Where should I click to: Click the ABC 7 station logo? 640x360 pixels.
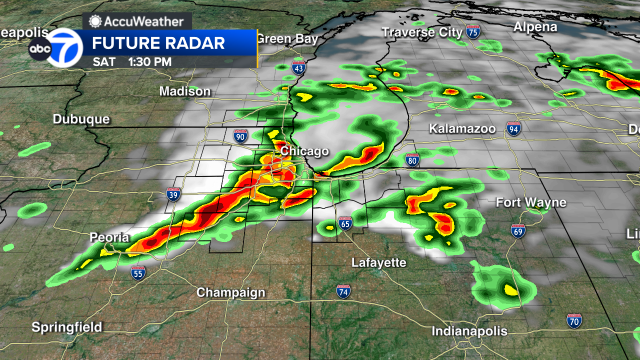pos(56,49)
